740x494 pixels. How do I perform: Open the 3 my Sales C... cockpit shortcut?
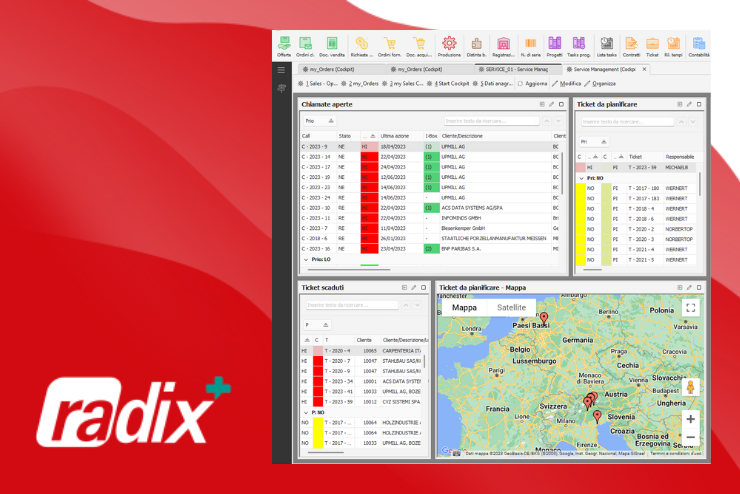[x=403, y=84]
